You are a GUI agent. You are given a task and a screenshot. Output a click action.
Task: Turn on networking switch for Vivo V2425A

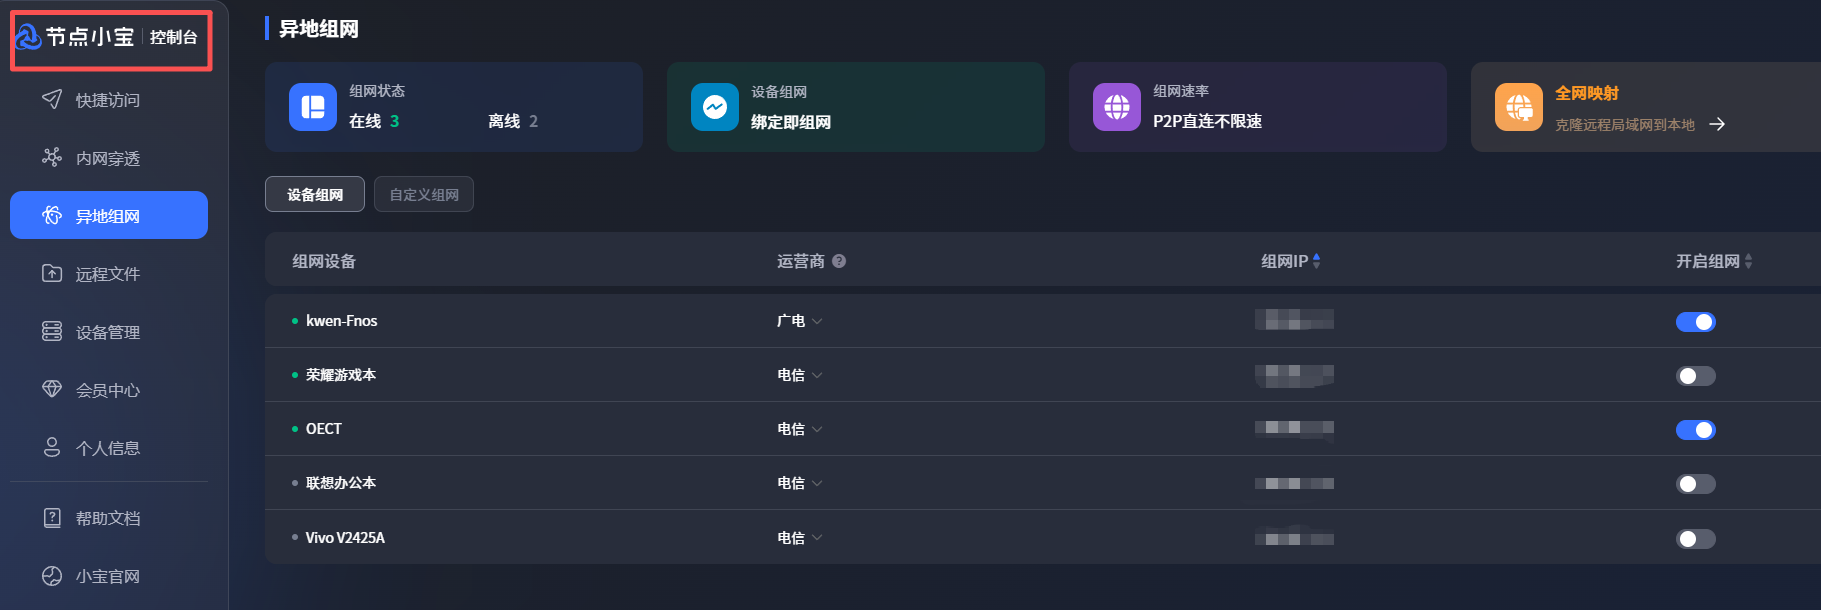(1695, 539)
